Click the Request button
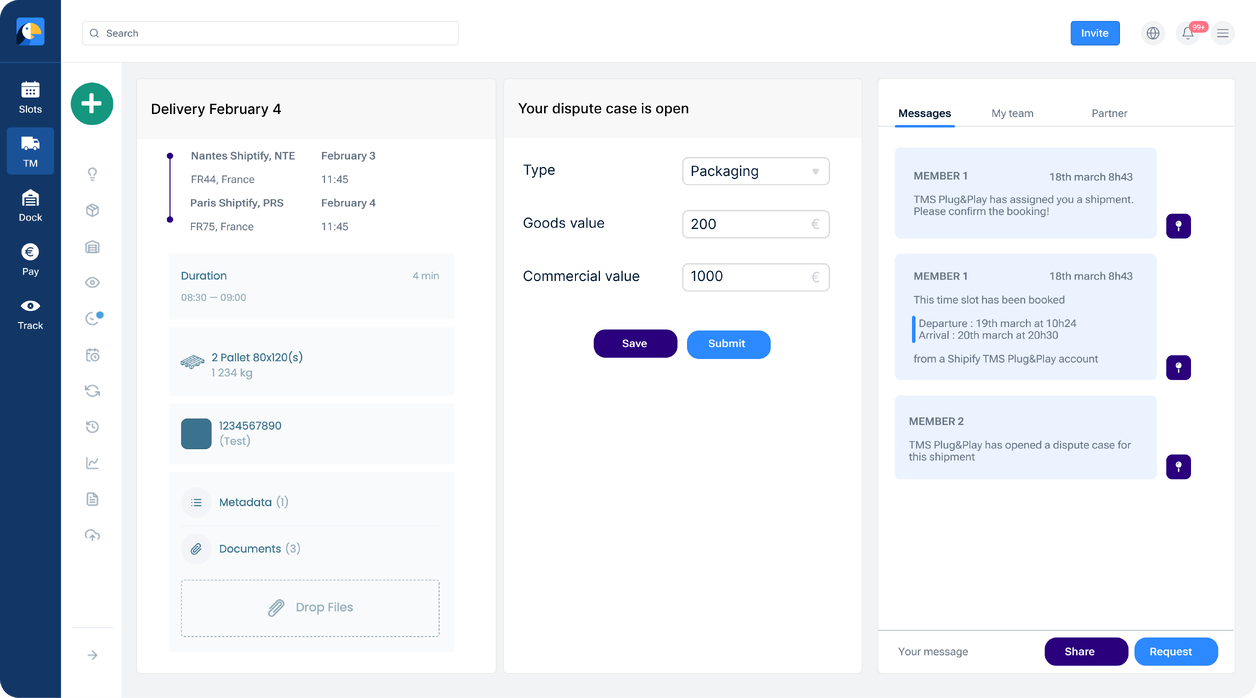The height and width of the screenshot is (698, 1256). coord(1176,652)
